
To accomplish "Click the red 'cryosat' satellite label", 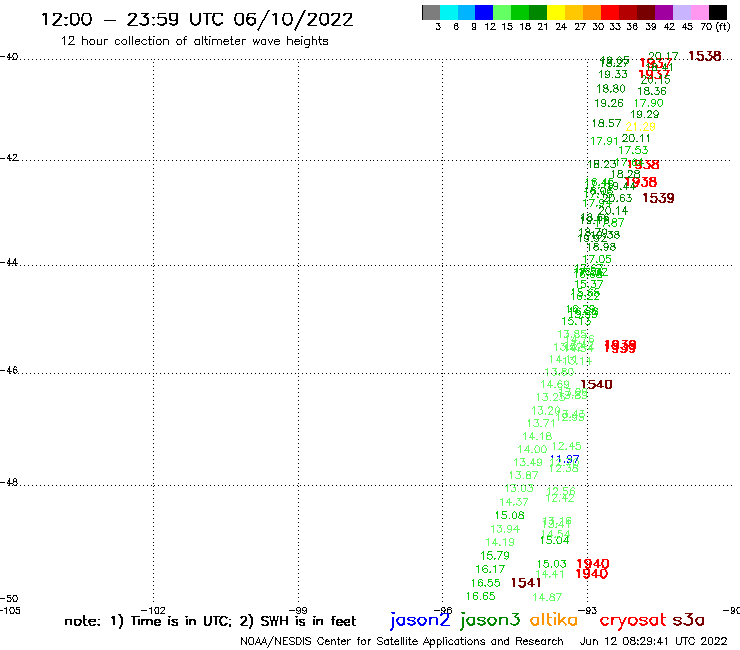I will 632,620.
